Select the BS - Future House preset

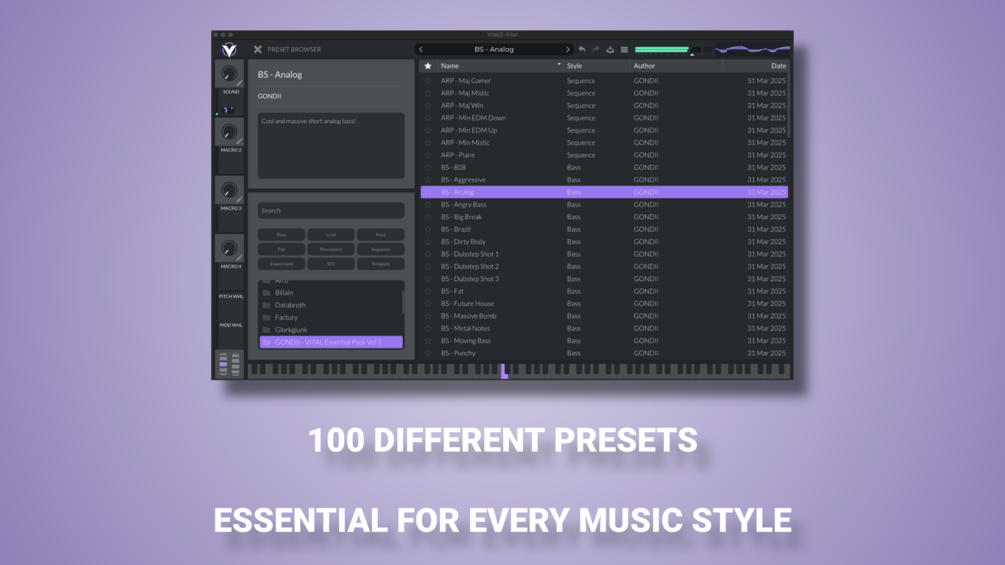click(x=604, y=304)
